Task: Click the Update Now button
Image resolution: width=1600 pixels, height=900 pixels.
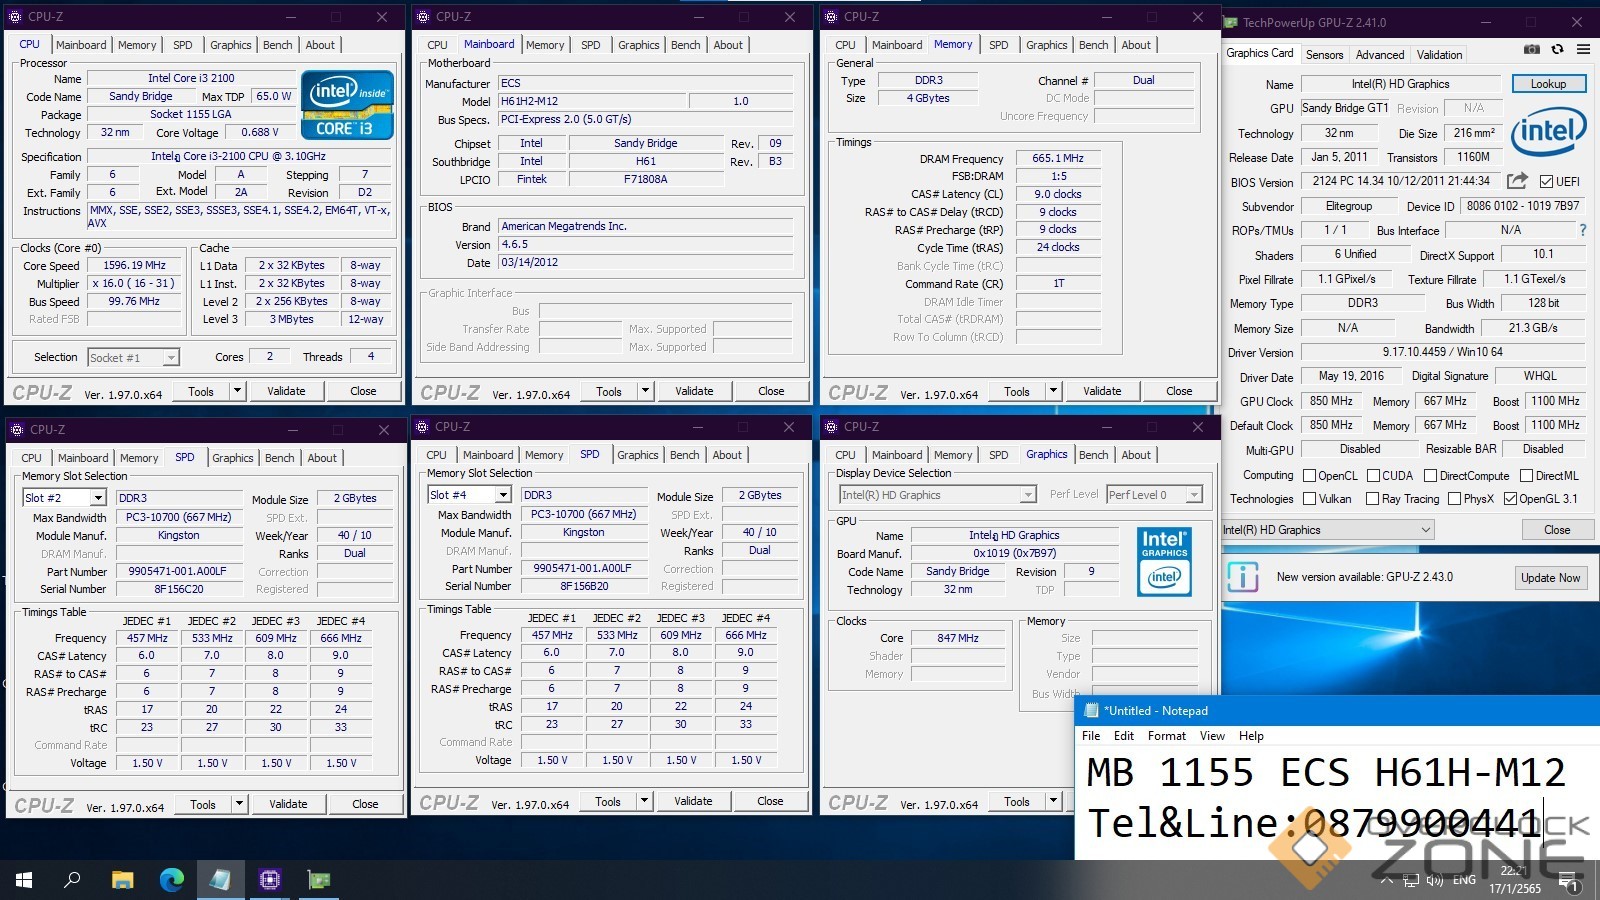Action: (x=1550, y=577)
